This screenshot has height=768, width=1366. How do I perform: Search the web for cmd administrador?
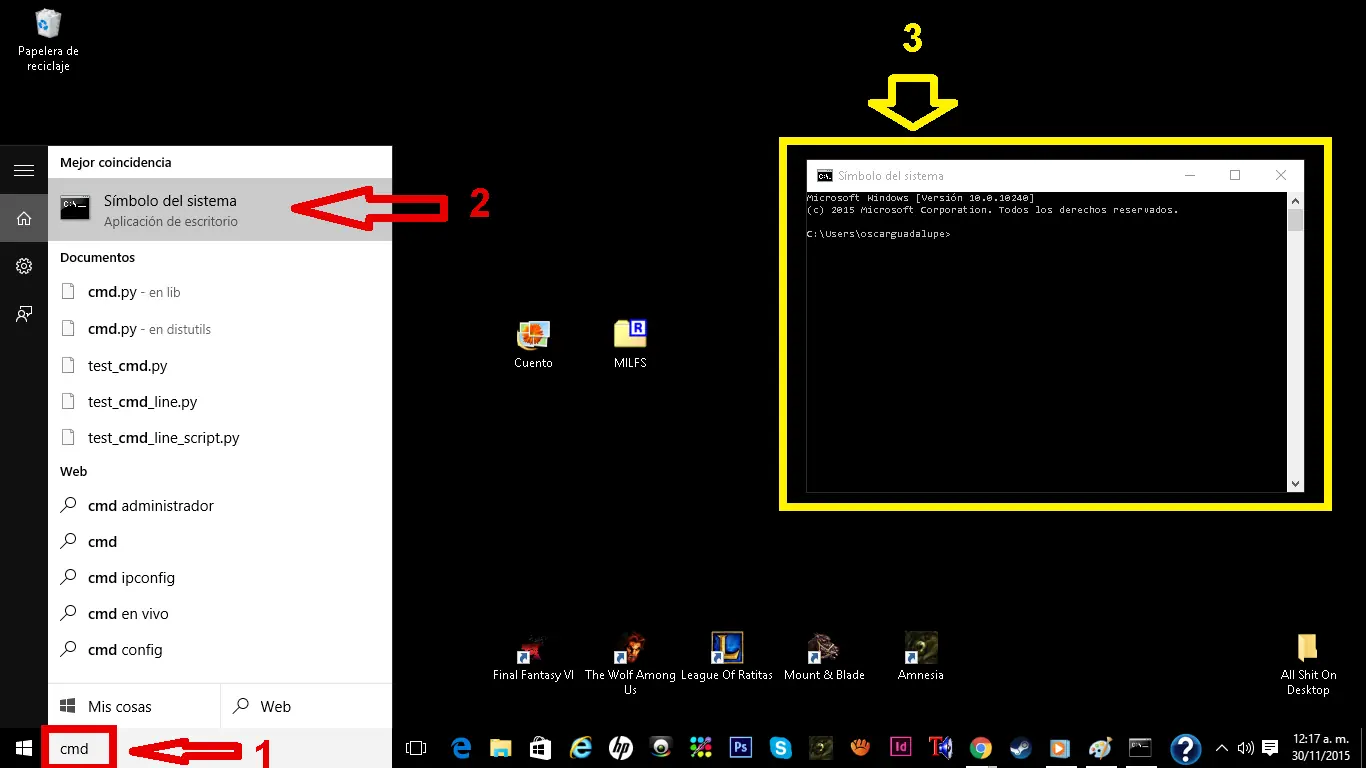220,506
